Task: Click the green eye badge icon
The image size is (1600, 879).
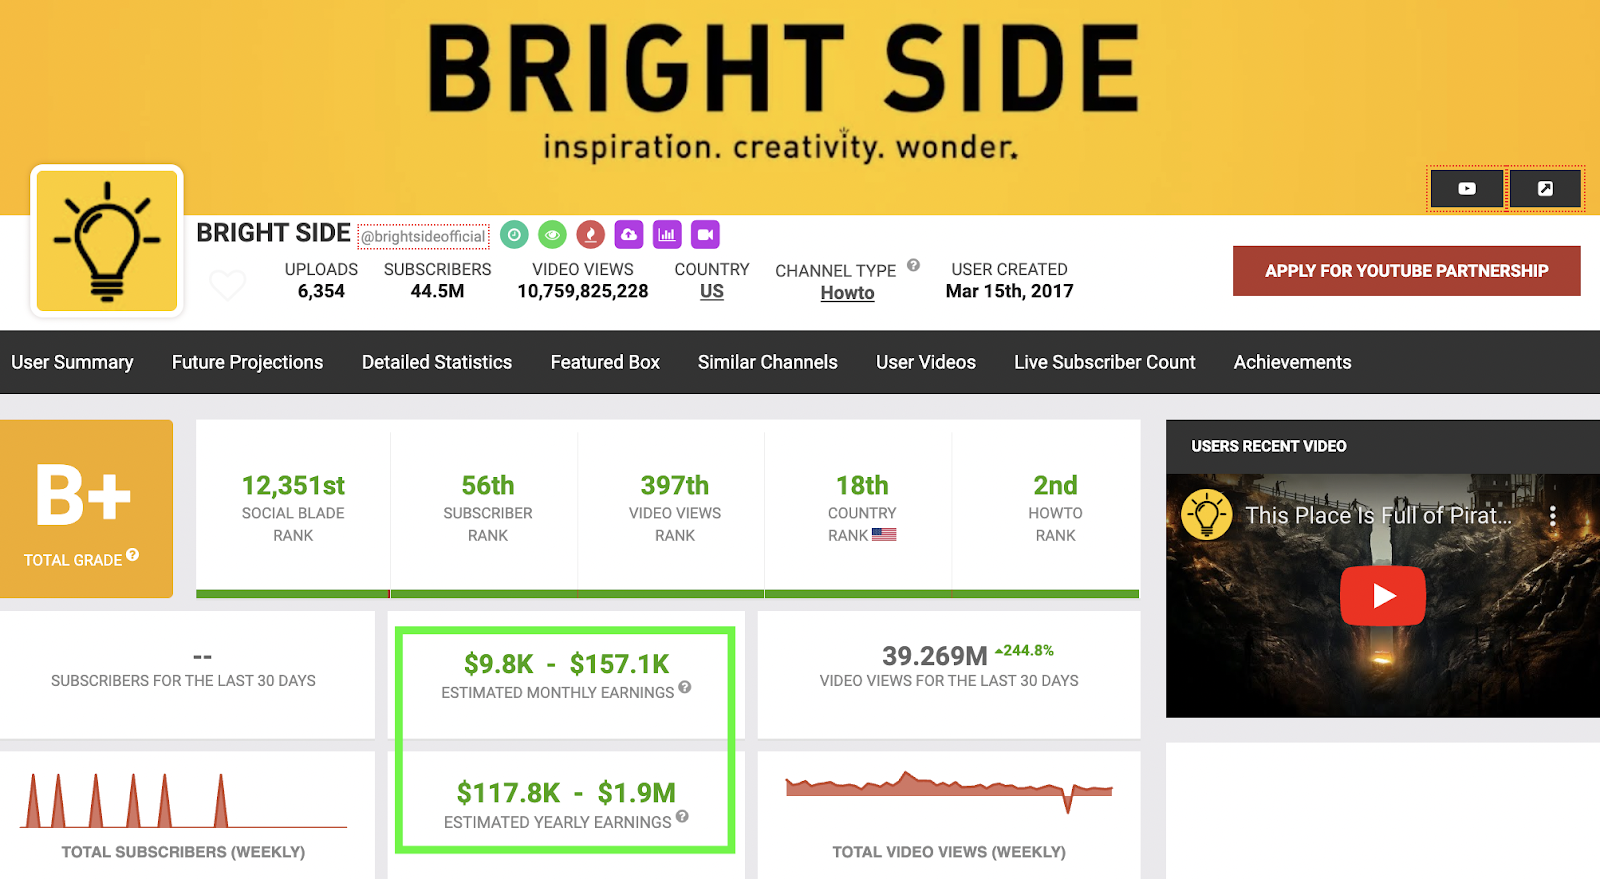Action: (x=552, y=235)
